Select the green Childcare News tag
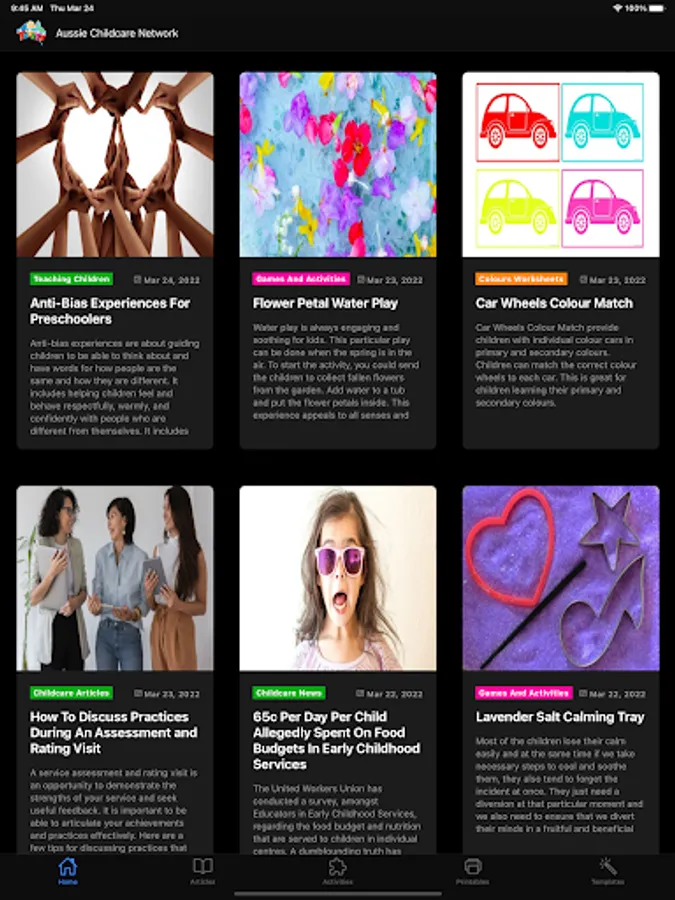 point(289,693)
